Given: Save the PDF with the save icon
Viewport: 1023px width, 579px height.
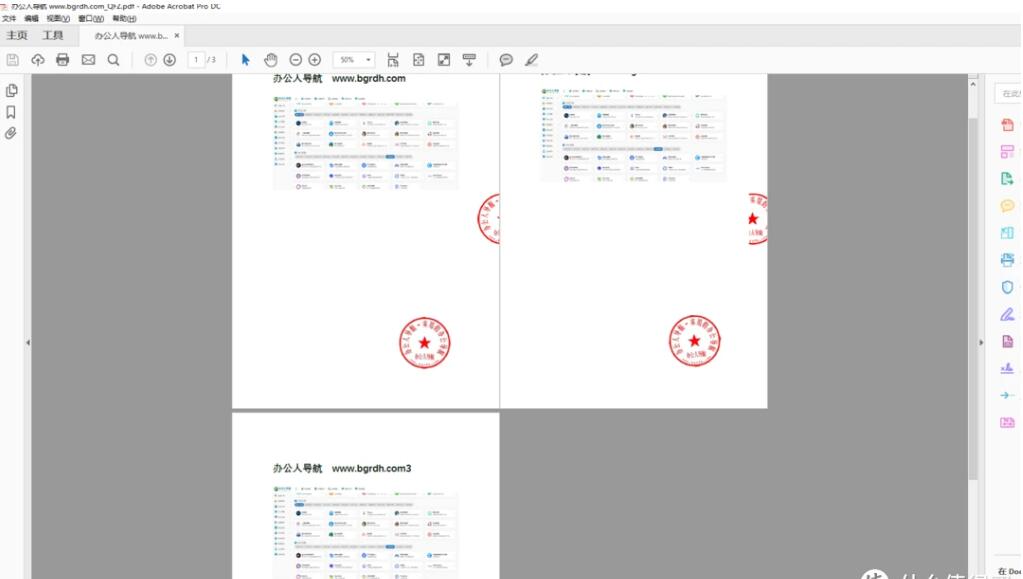Looking at the screenshot, I should [x=11, y=59].
